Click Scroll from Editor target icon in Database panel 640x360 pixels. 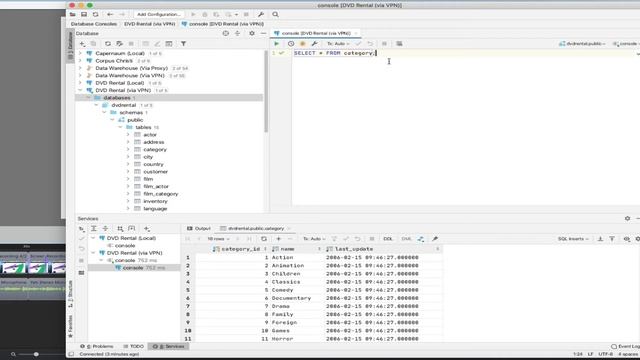pos(226,33)
